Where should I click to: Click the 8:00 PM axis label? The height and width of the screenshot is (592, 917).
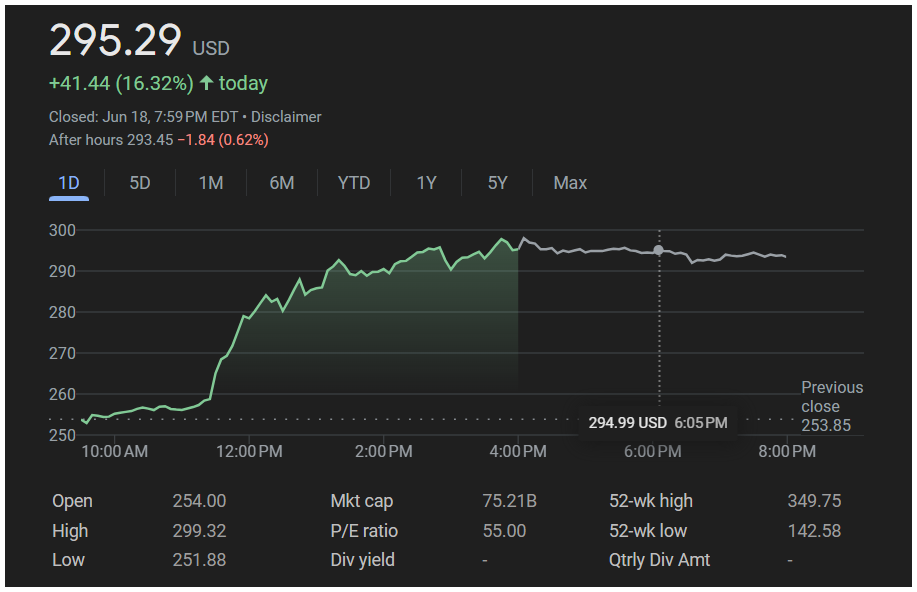point(787,452)
